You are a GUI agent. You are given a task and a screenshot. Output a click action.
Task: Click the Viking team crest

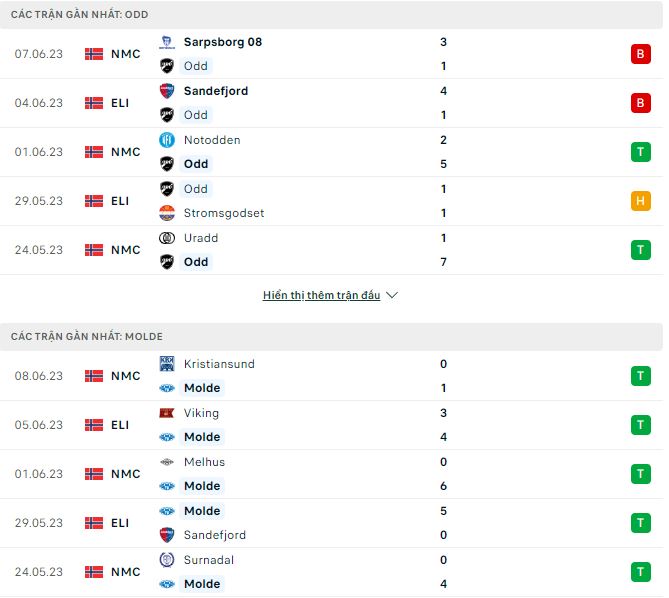(x=167, y=413)
